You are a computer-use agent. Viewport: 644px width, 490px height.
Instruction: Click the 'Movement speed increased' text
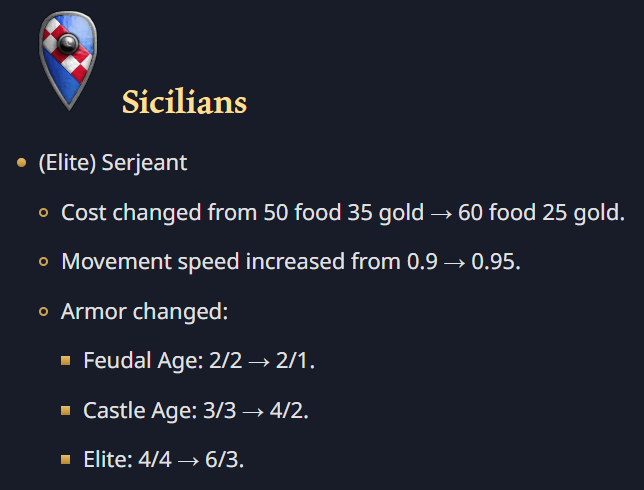pos(181,262)
